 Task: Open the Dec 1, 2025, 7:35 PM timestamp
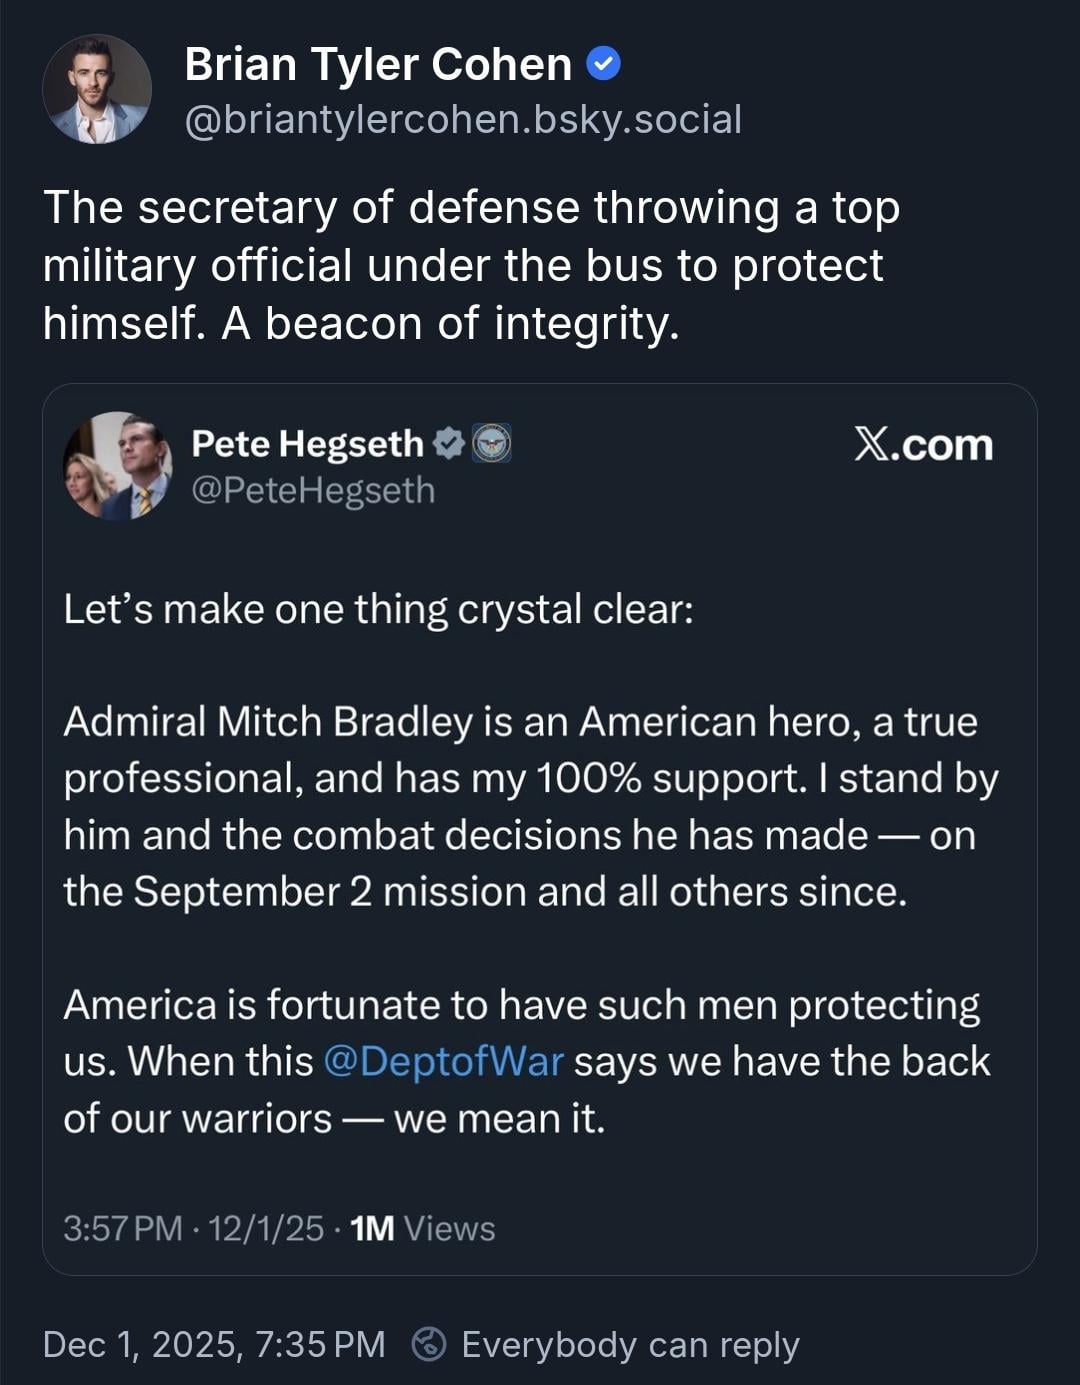[x=214, y=1345]
